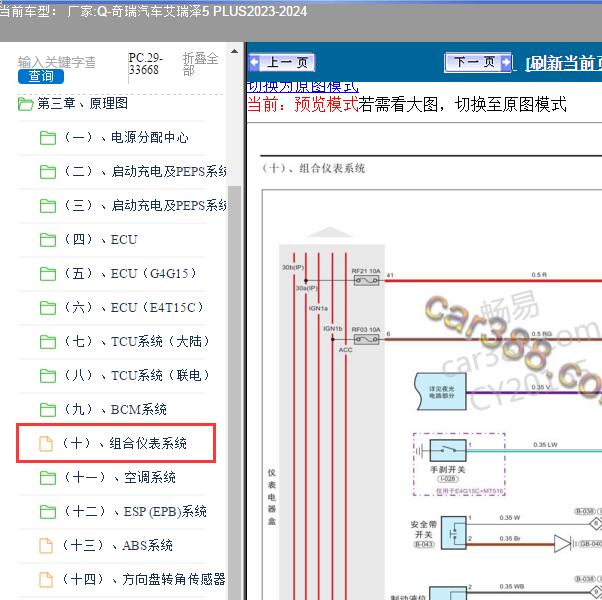Open （十四）、方向盘转角传感器 tree item
This screenshot has height=600, width=602.
pyautogui.click(x=143, y=579)
